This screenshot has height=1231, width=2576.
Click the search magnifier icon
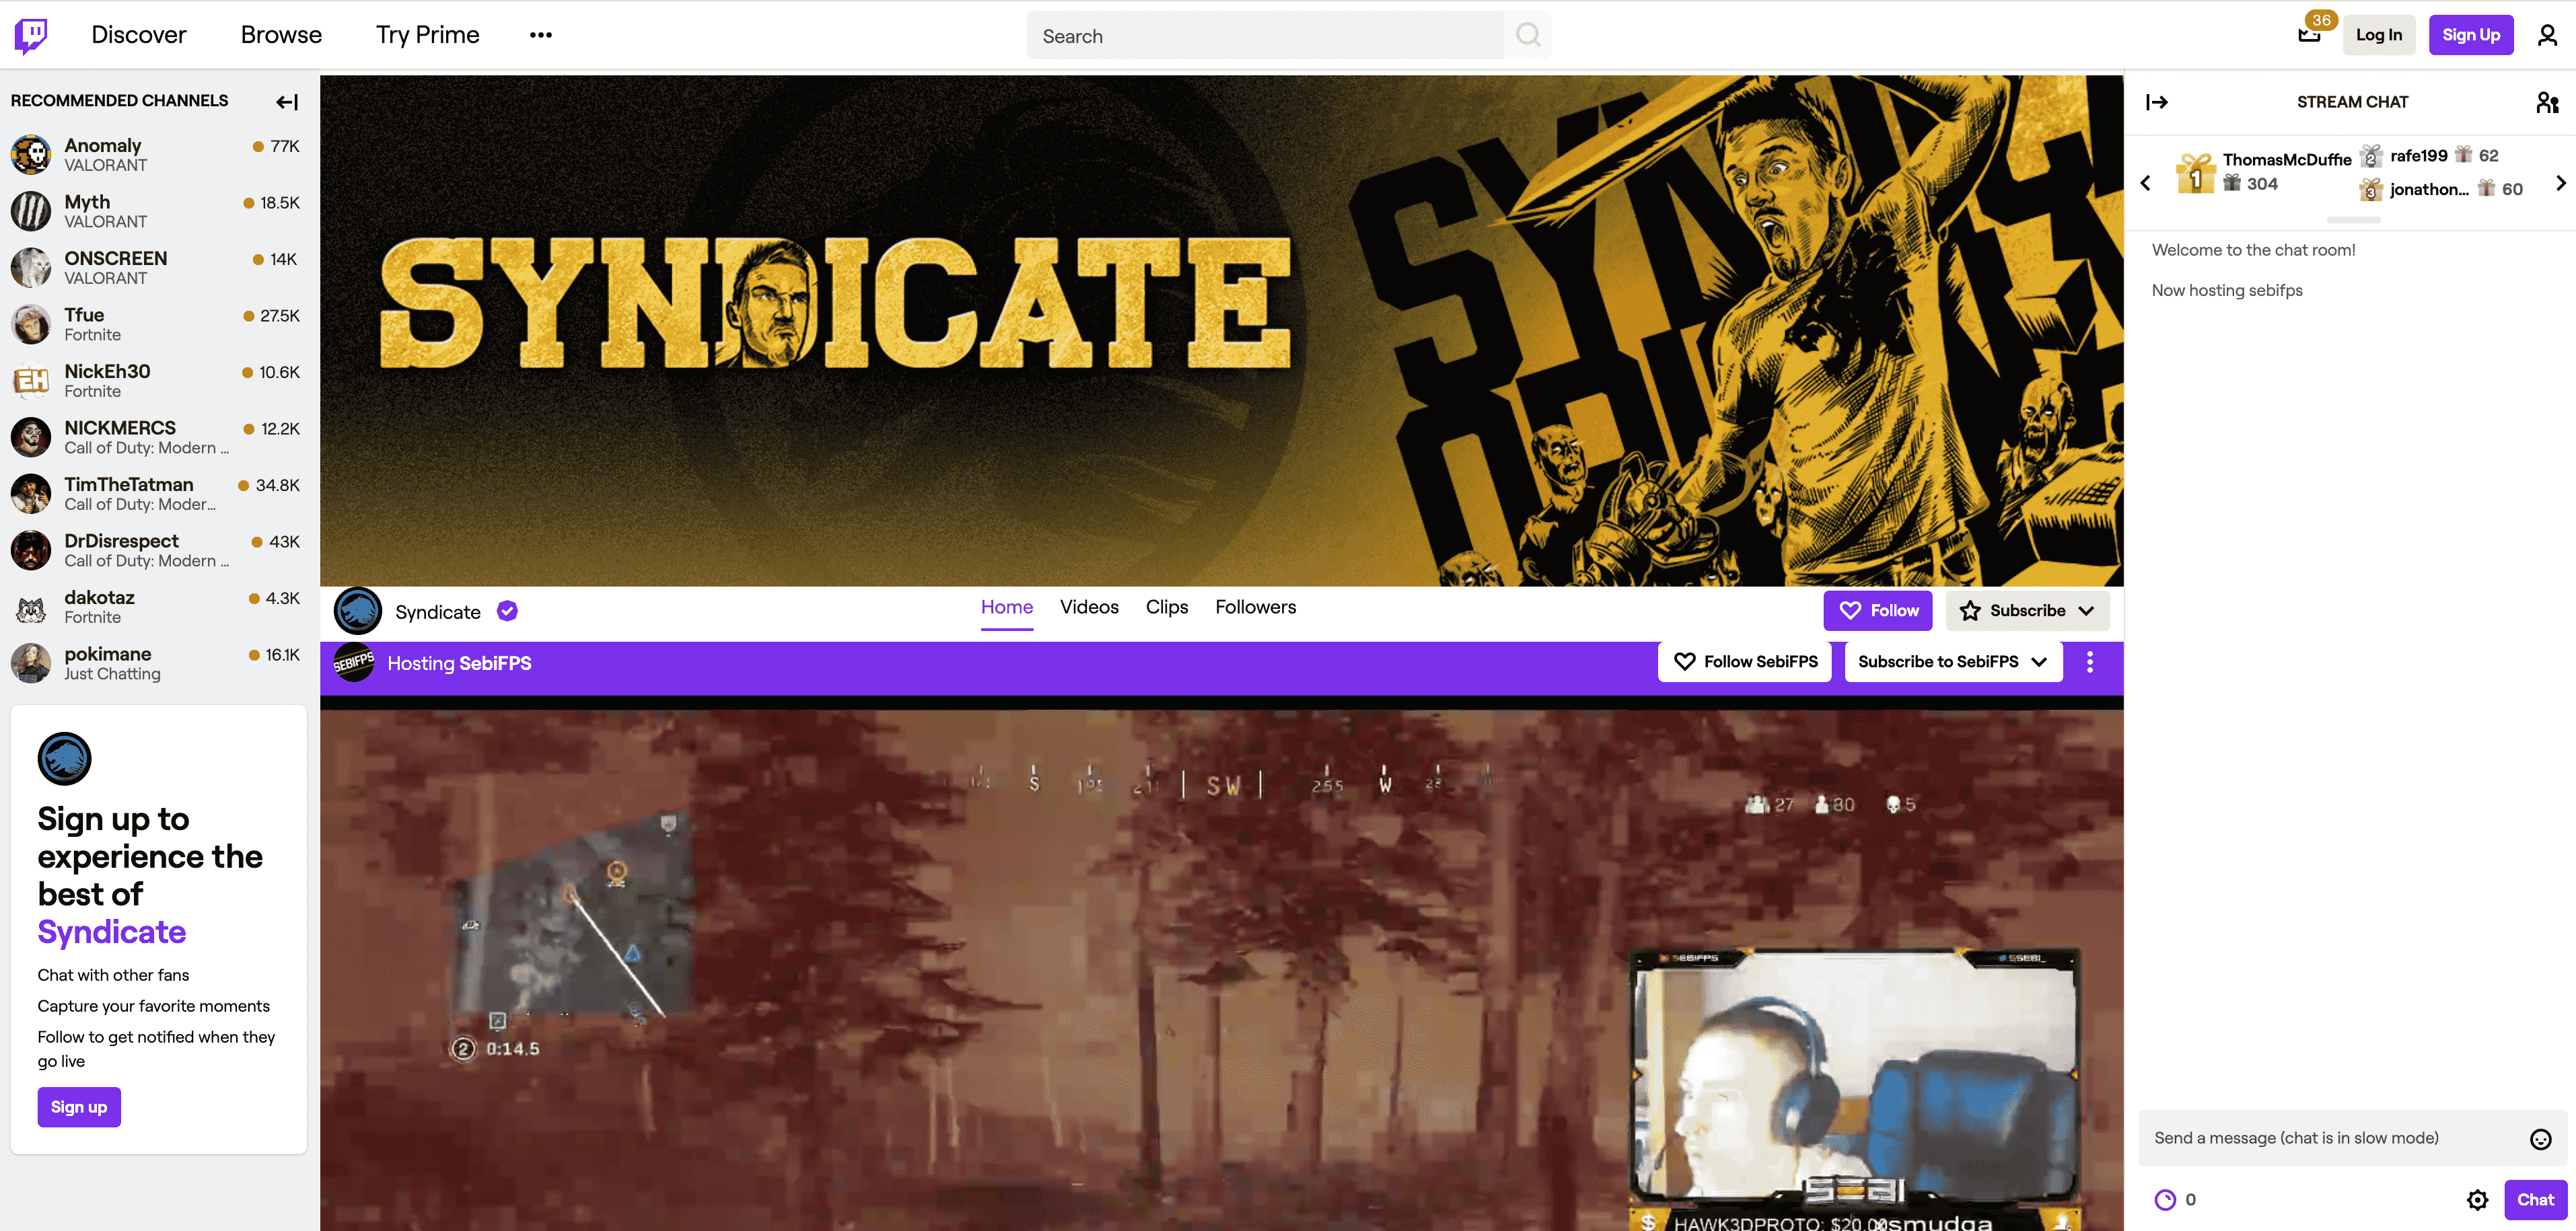tap(1528, 35)
